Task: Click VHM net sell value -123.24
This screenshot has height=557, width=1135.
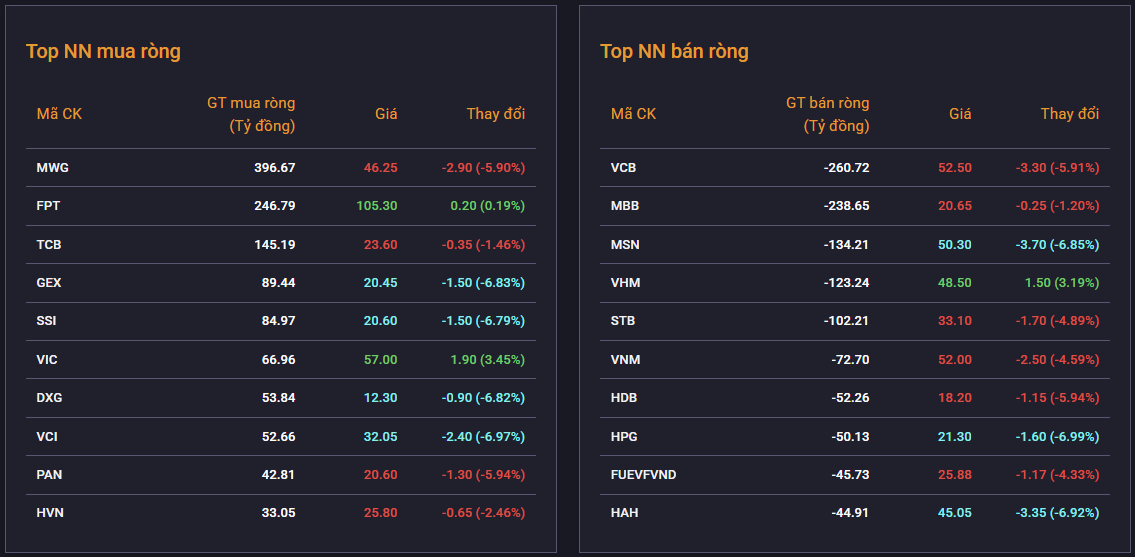Action: click(846, 282)
